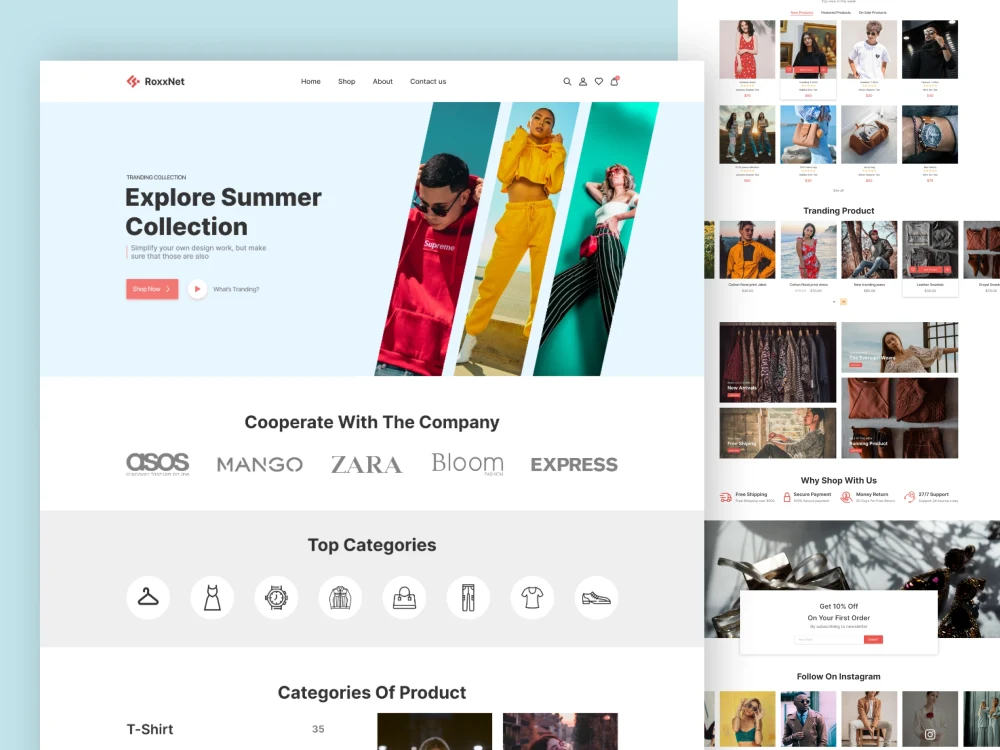Open the Instagram photo of man in sunglasses
The height and width of the screenshot is (750, 1000).
click(x=808, y=719)
